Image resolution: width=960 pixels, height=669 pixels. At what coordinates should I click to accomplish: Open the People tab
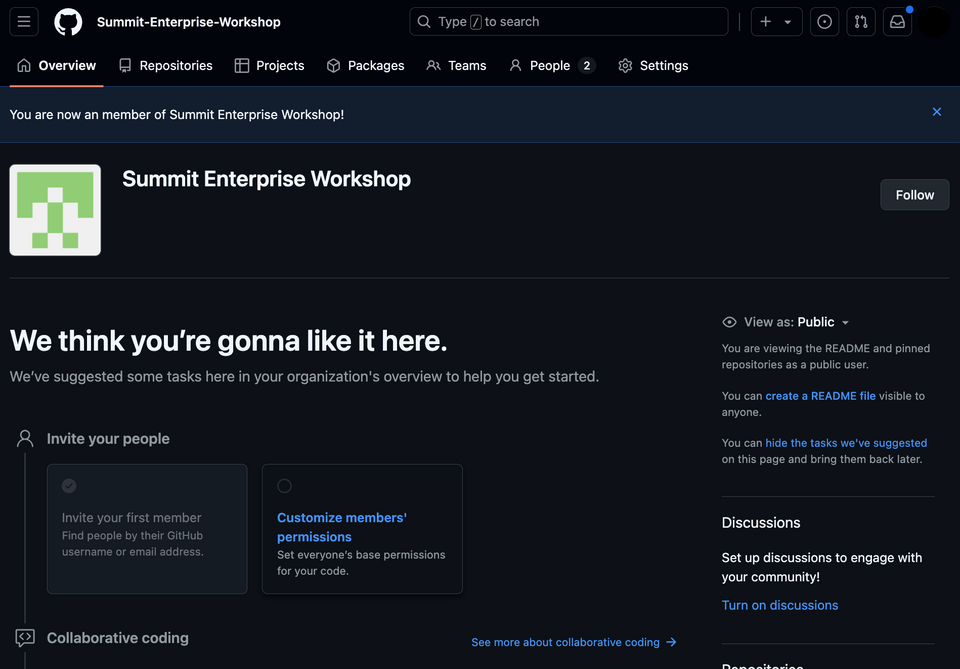point(552,65)
